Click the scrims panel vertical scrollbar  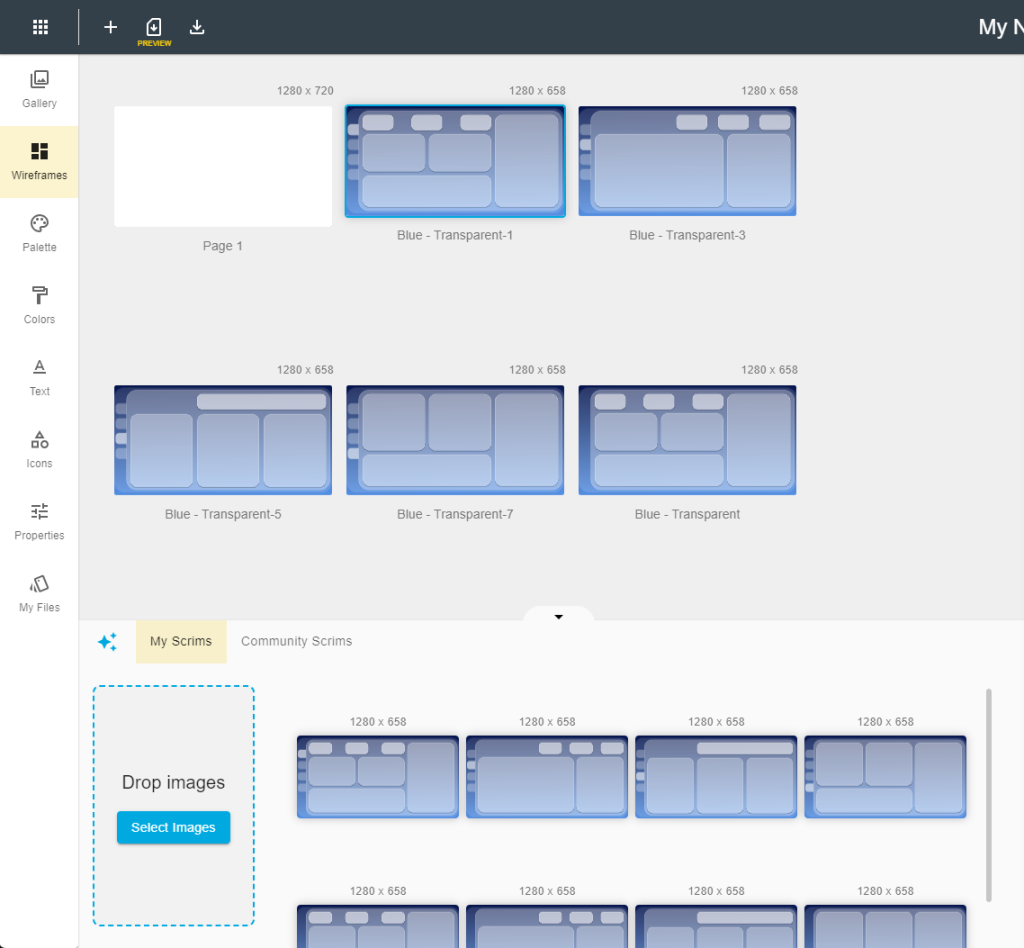(989, 794)
